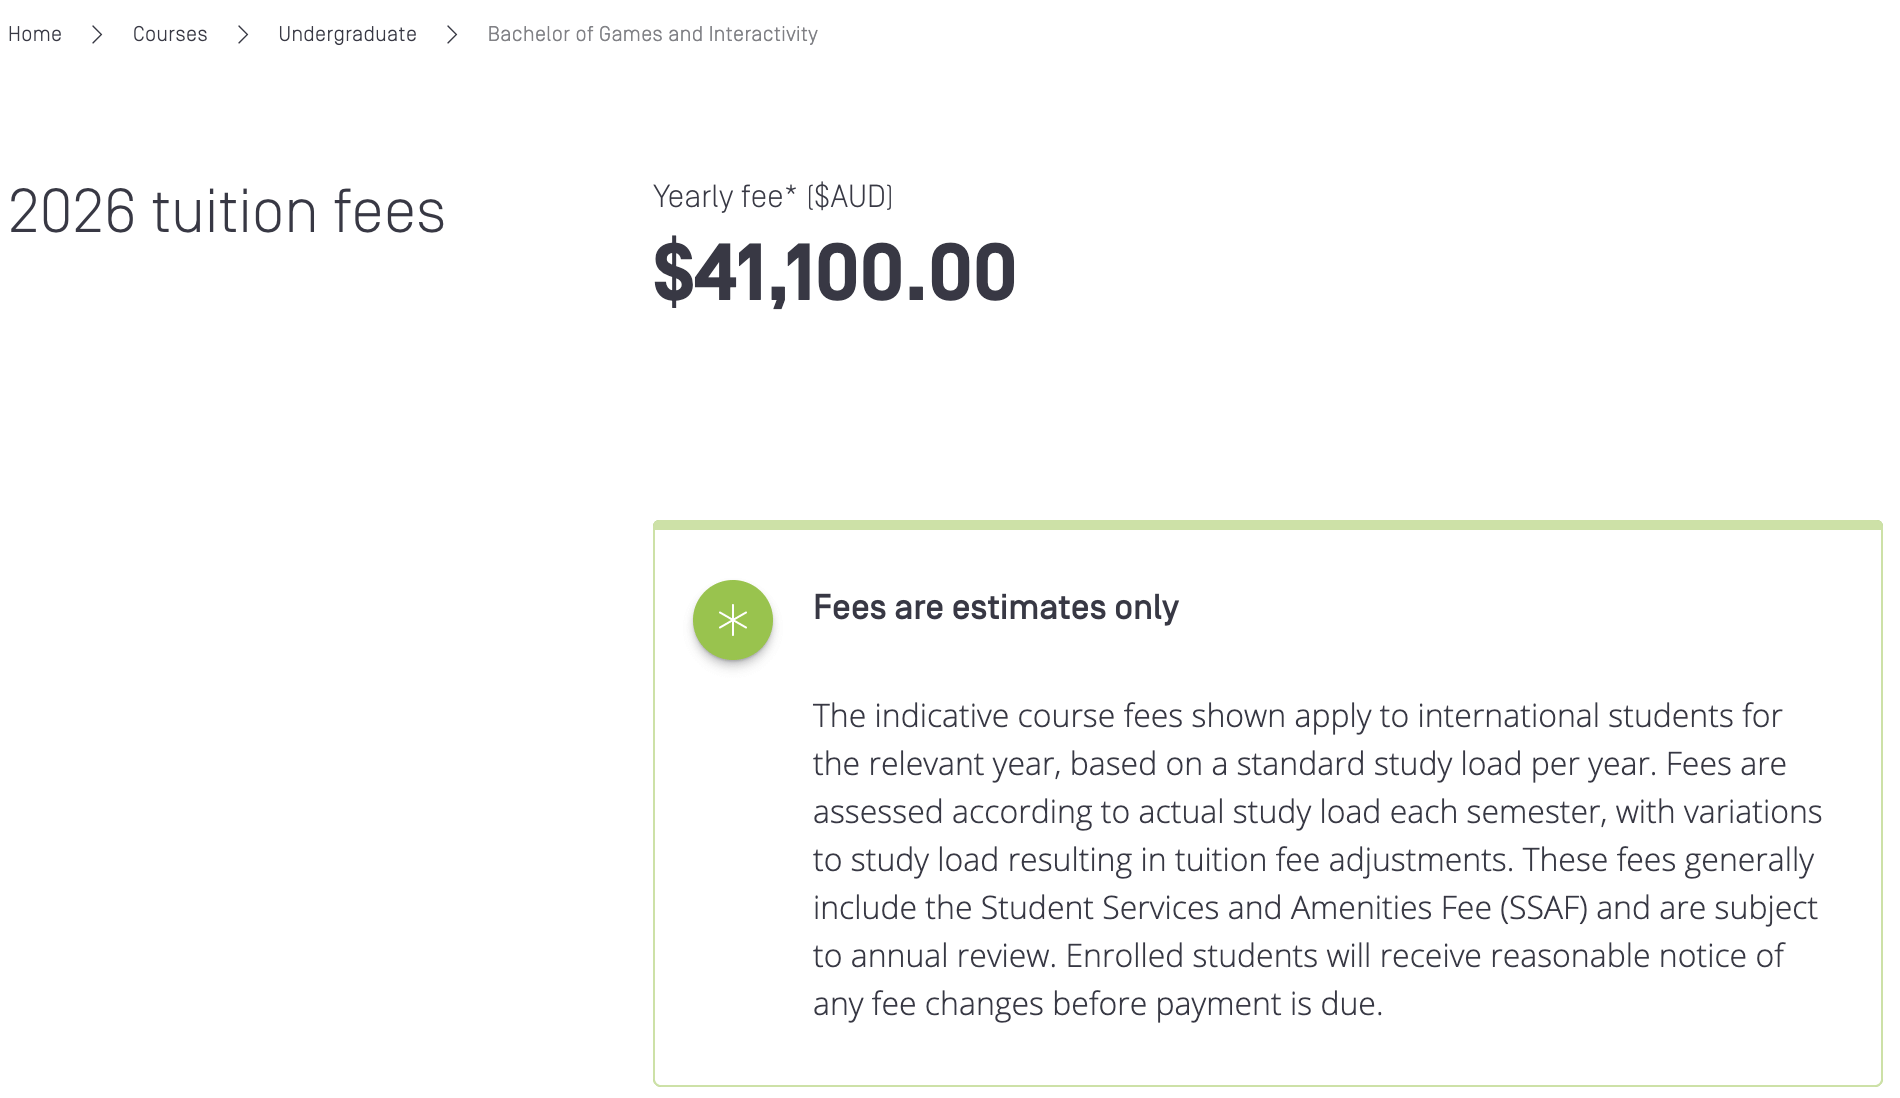Click the chevron before Bachelor of Games and Interactivity
Viewport: 1900px width, 1098px height.
(453, 34)
